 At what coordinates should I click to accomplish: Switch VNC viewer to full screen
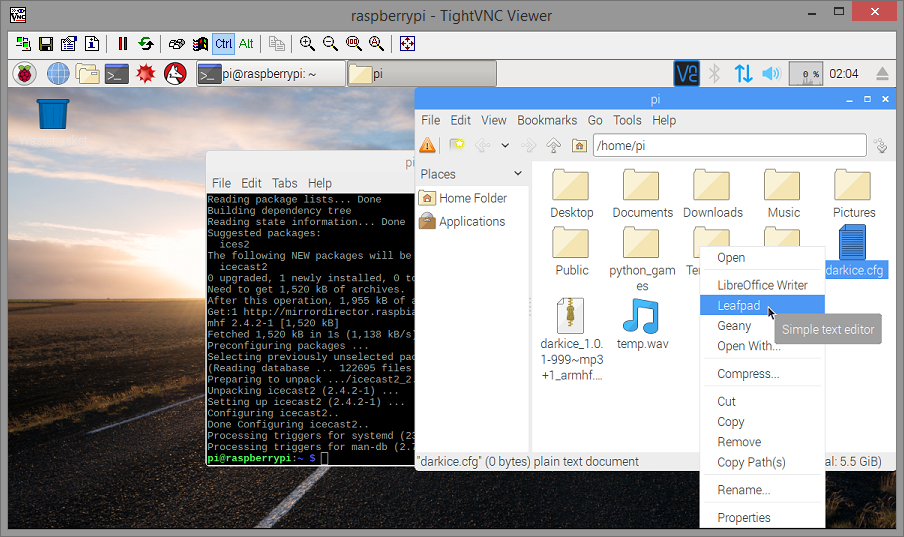tap(408, 44)
